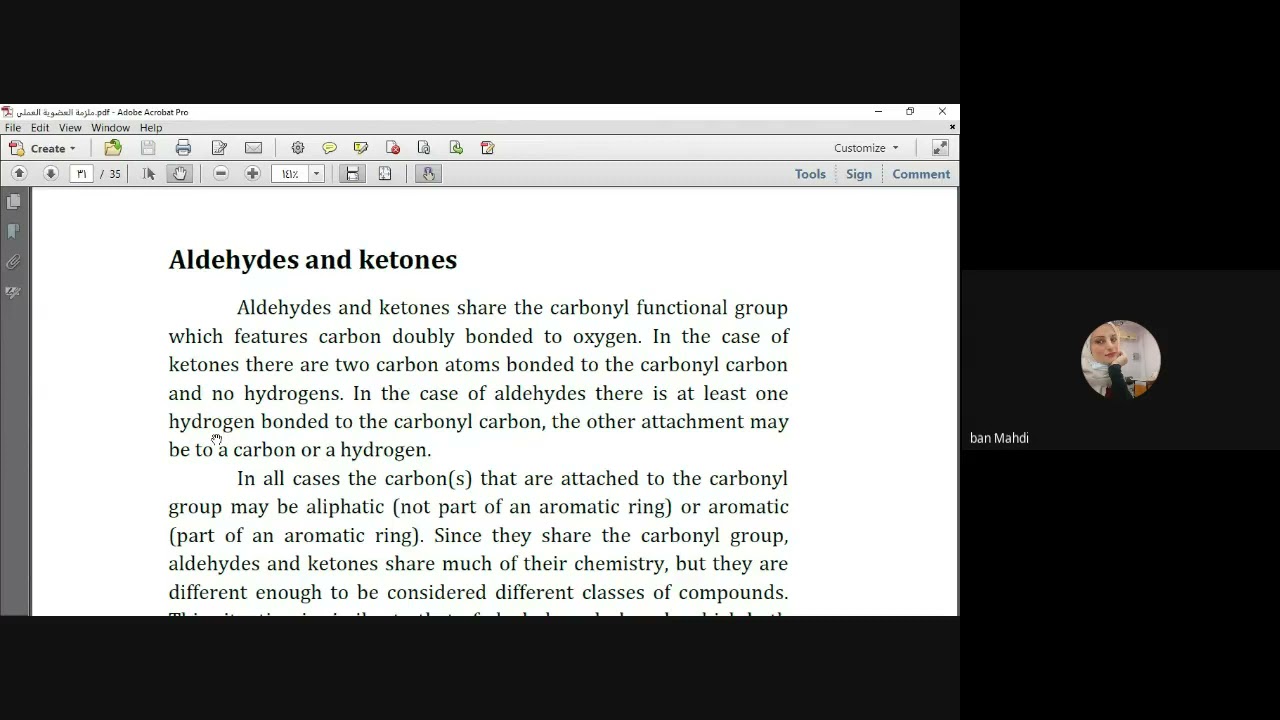1280x720 pixels.
Task: Open the Sign pane
Action: pos(859,174)
